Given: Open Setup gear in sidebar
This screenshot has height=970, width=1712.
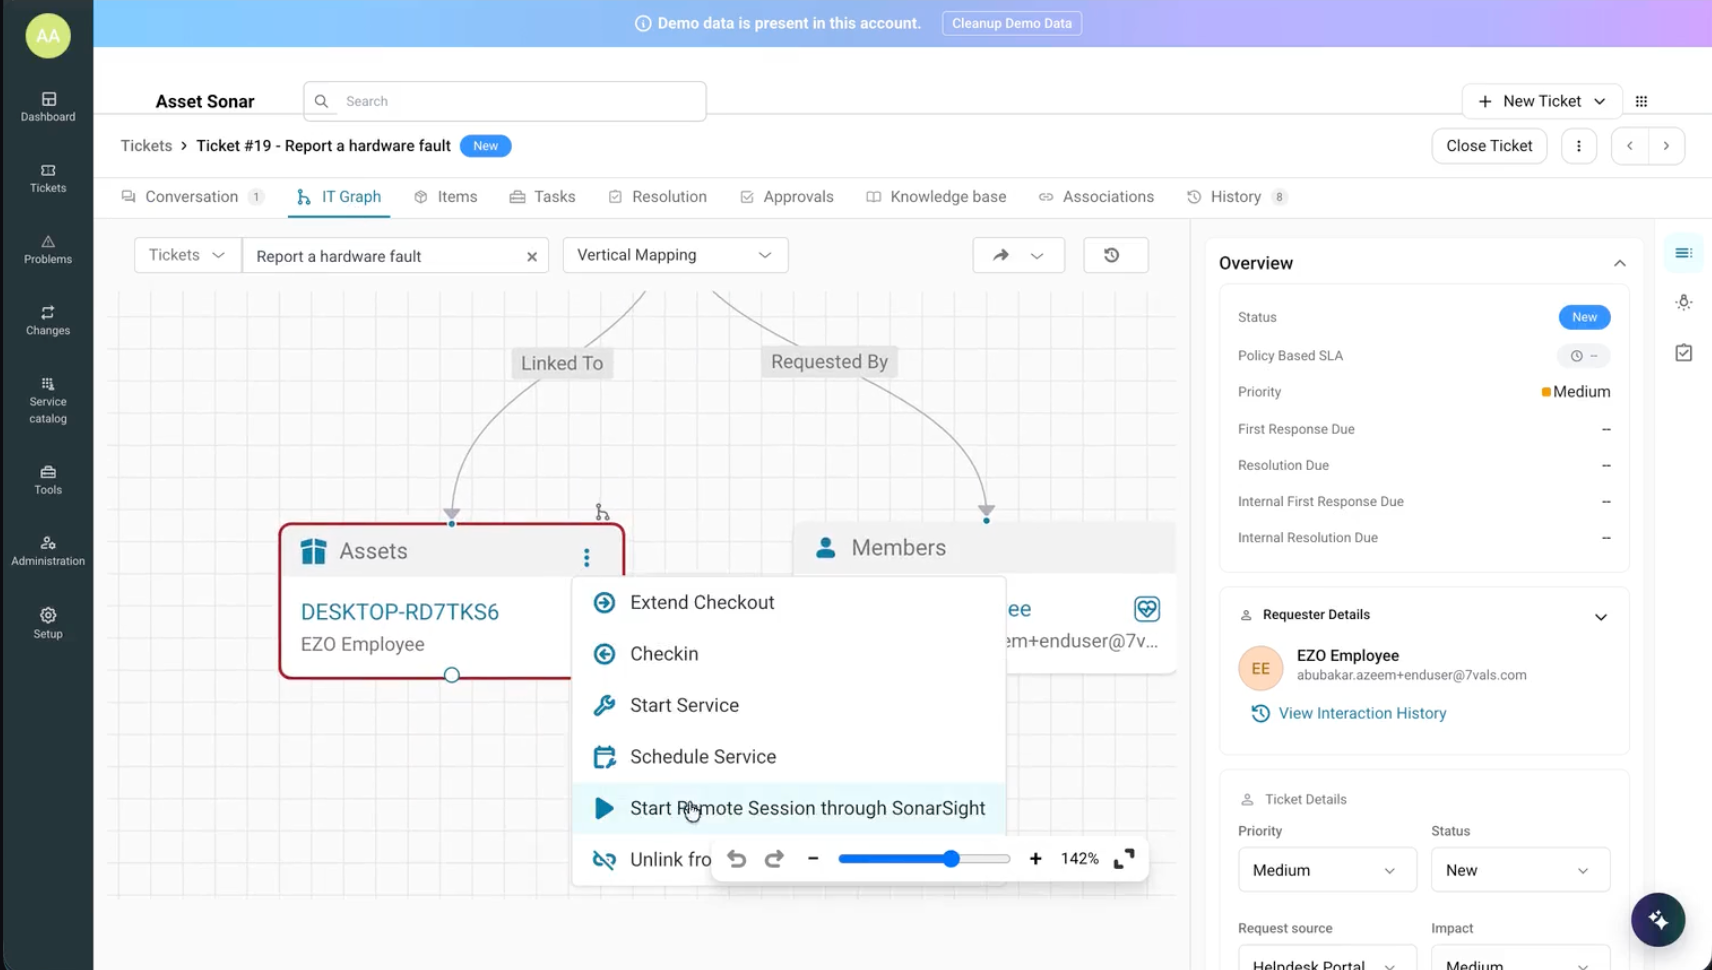Looking at the screenshot, I should [48, 622].
